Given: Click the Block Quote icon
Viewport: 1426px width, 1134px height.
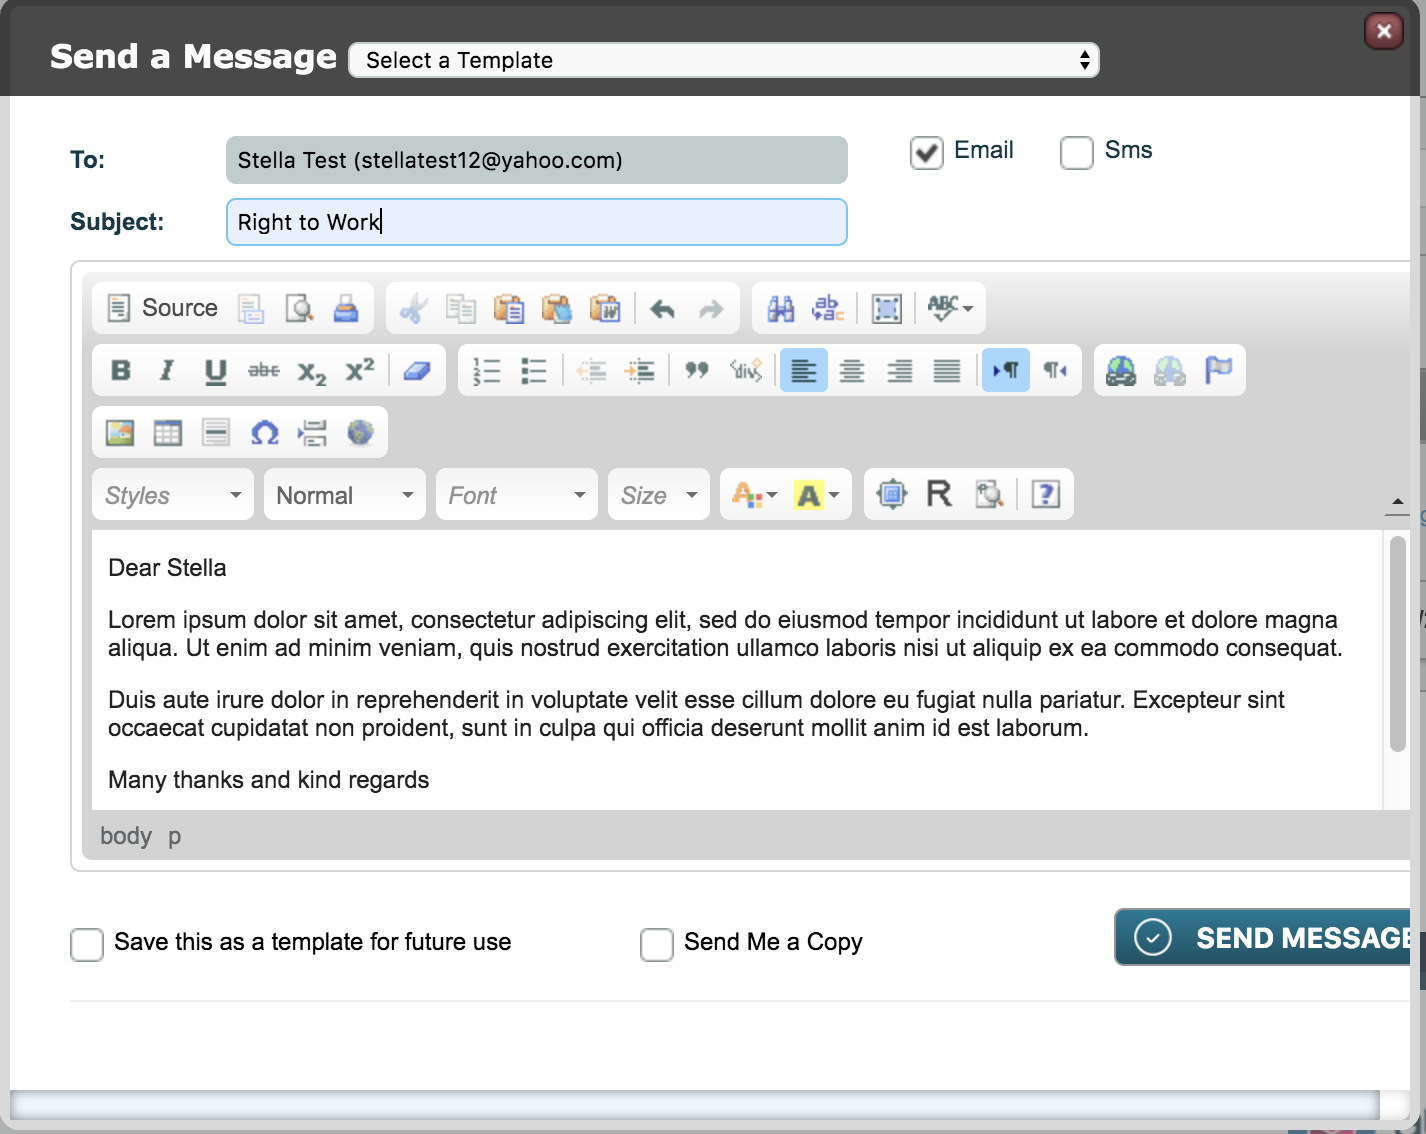Looking at the screenshot, I should (x=697, y=370).
